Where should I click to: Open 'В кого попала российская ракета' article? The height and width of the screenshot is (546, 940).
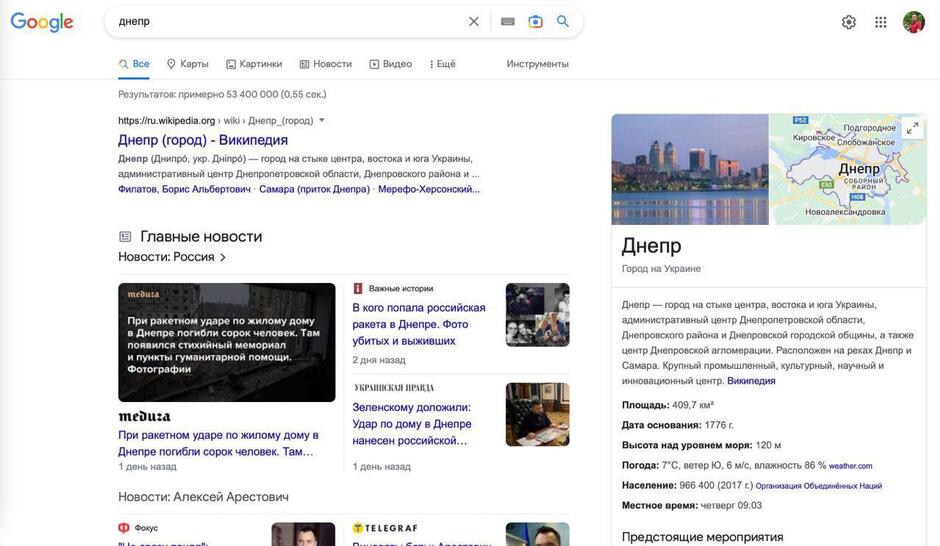pos(418,324)
